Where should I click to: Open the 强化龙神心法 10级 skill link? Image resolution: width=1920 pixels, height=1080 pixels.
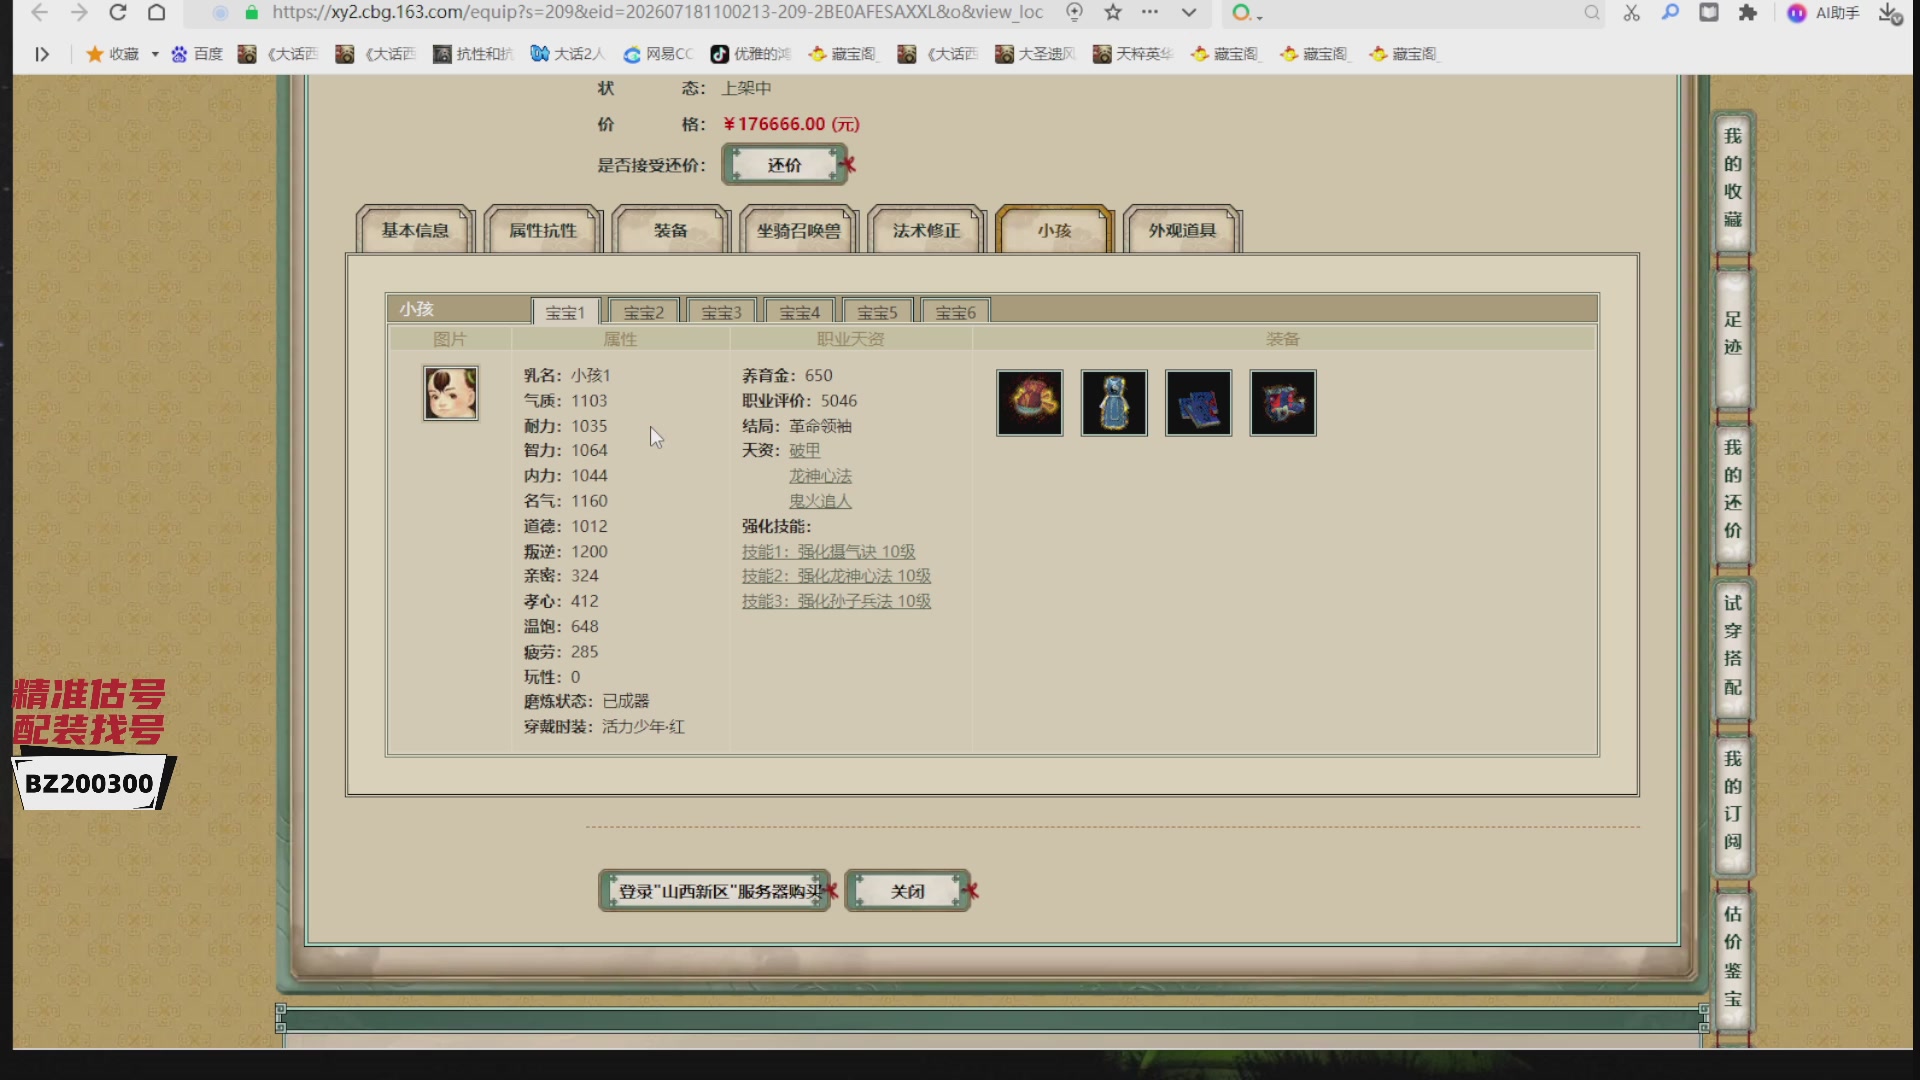click(836, 576)
